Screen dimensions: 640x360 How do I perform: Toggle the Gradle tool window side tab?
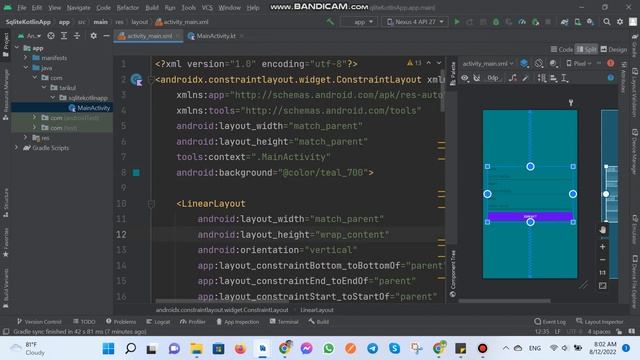coord(635,46)
